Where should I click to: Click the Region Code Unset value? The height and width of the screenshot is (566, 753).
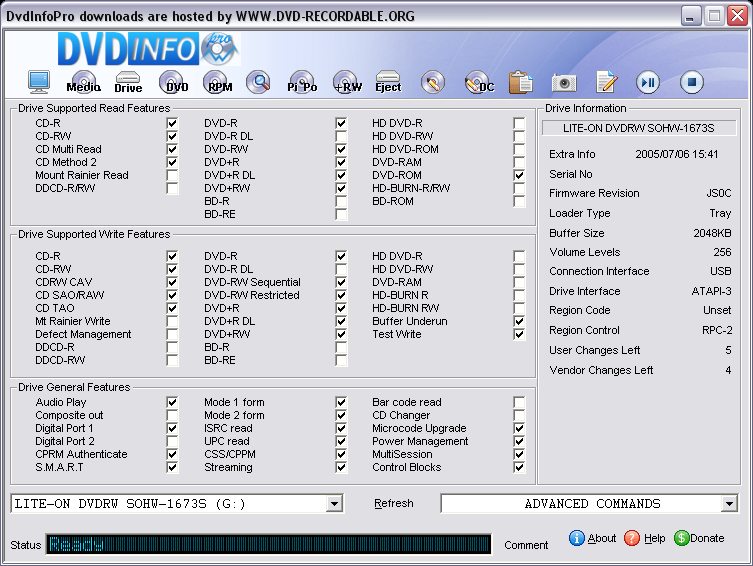717,310
